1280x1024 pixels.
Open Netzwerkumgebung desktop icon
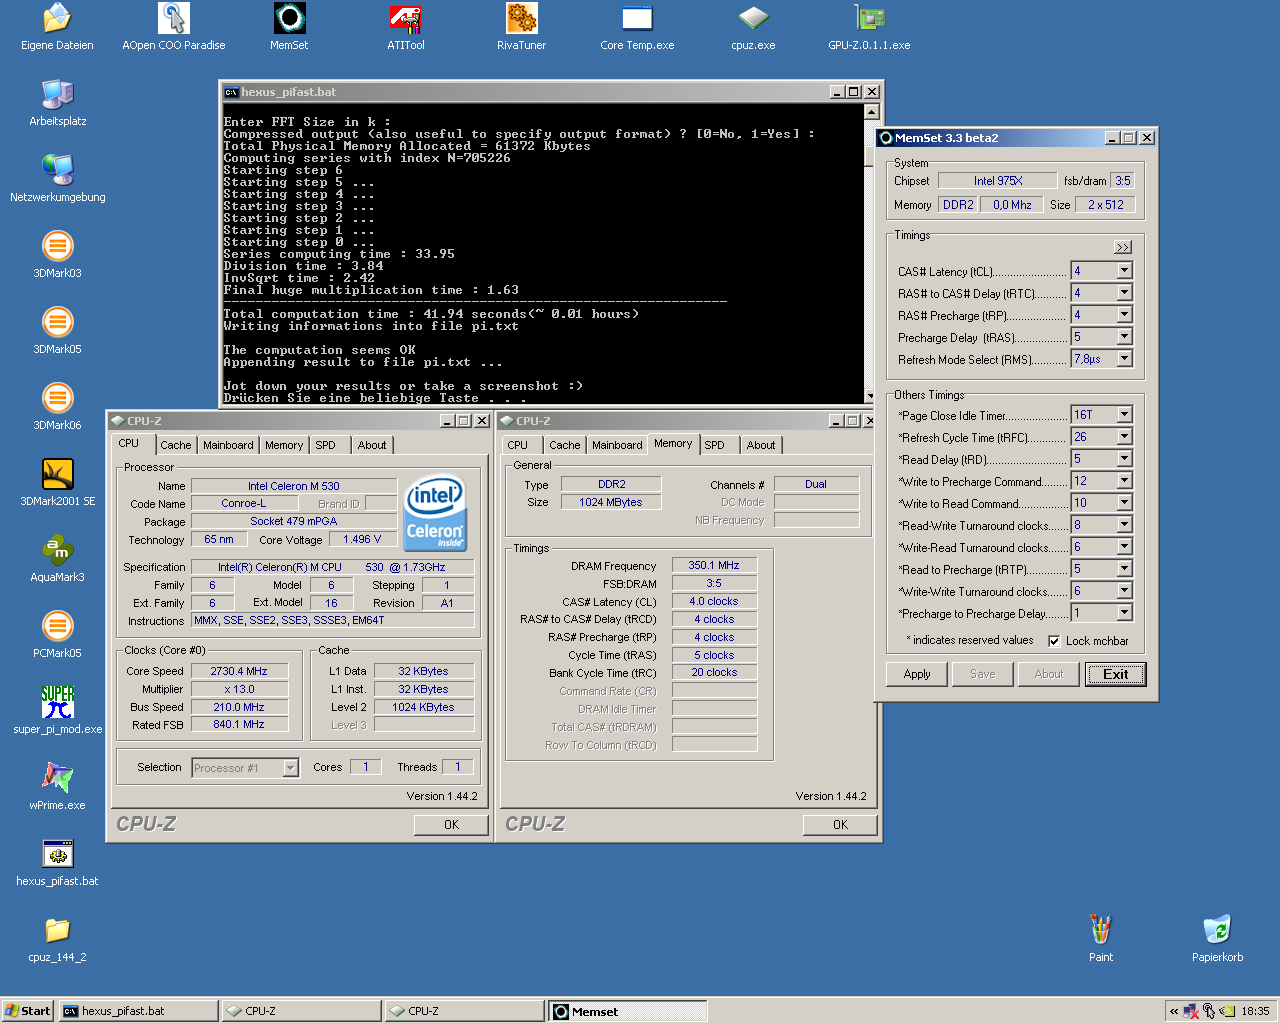point(57,179)
